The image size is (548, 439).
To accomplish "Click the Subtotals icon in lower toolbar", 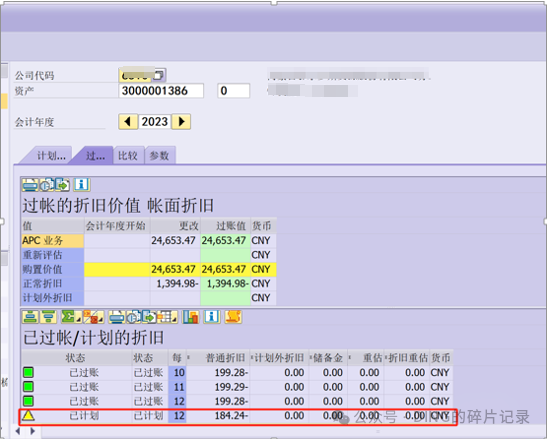I will pyautogui.click(x=91, y=317).
